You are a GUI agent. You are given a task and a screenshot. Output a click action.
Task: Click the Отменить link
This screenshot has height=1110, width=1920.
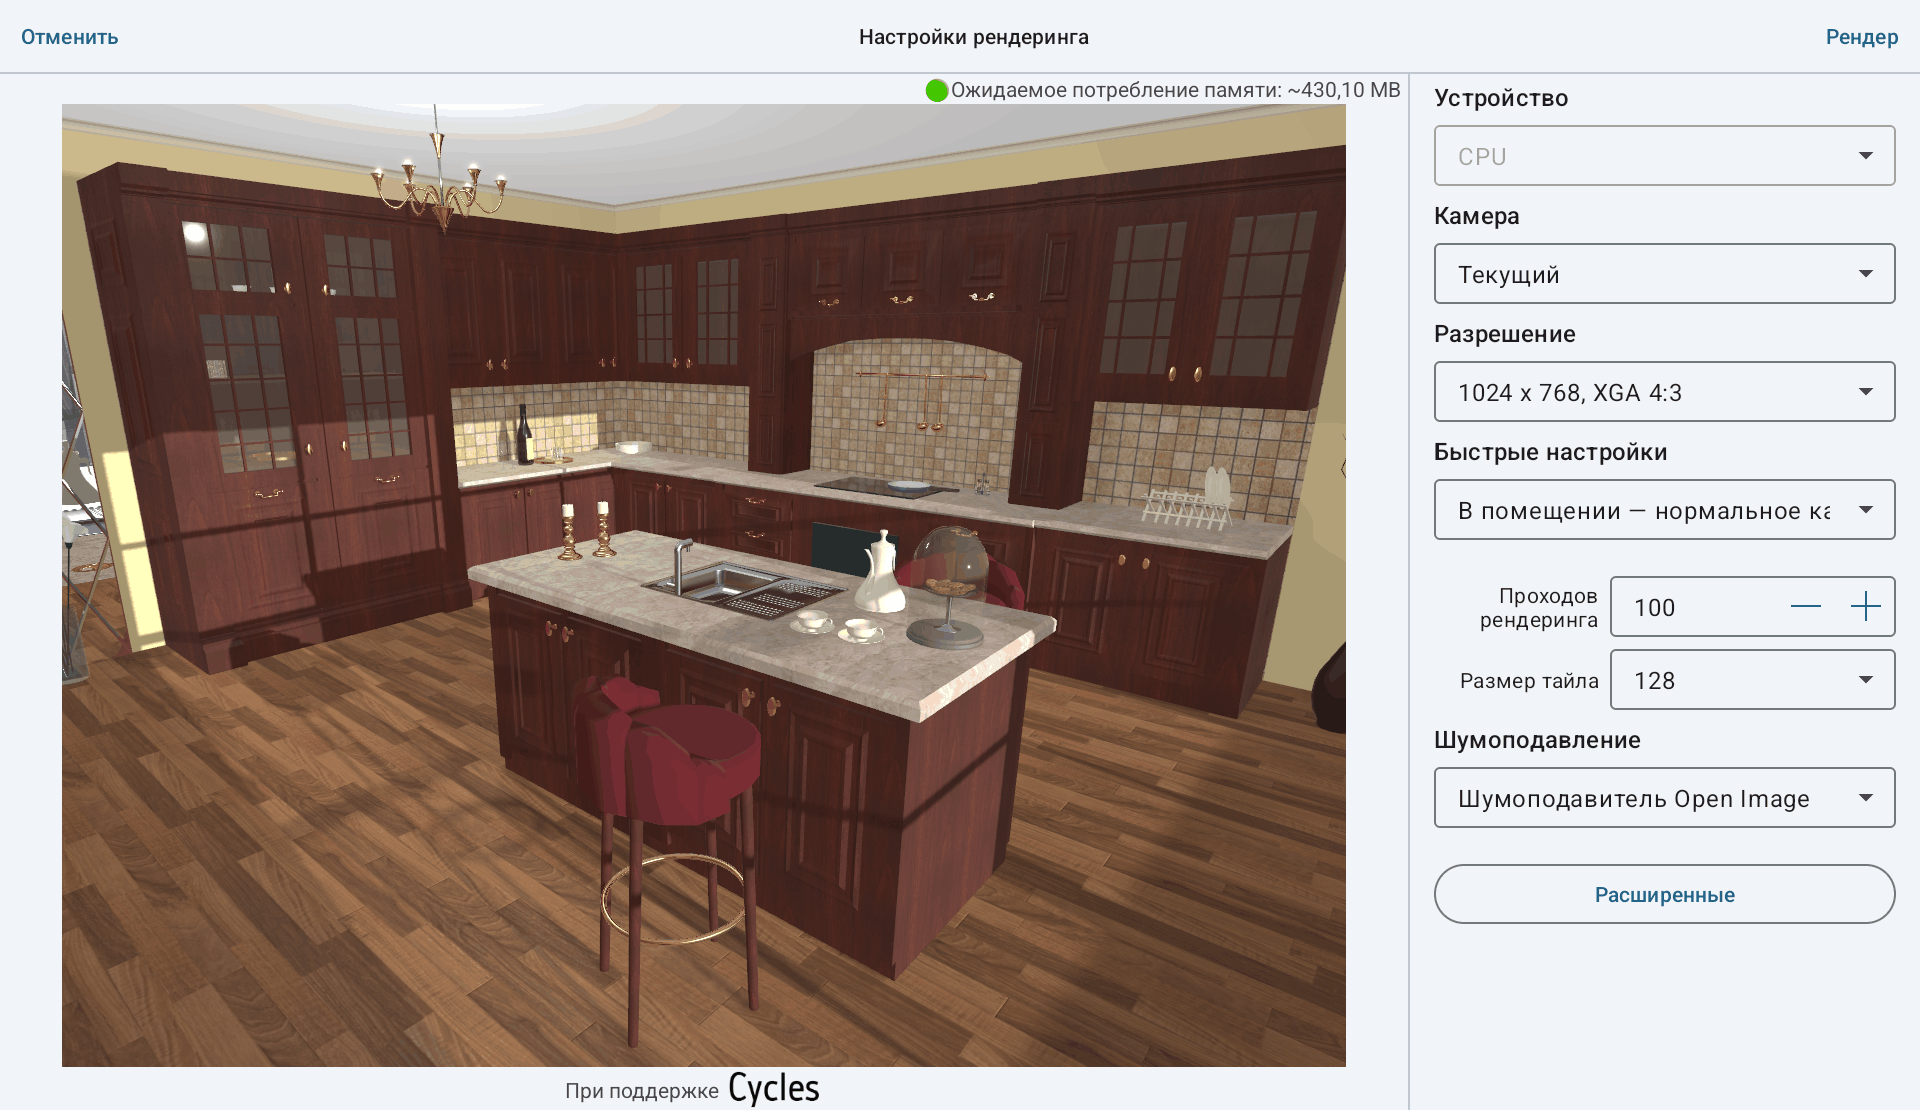(70, 37)
